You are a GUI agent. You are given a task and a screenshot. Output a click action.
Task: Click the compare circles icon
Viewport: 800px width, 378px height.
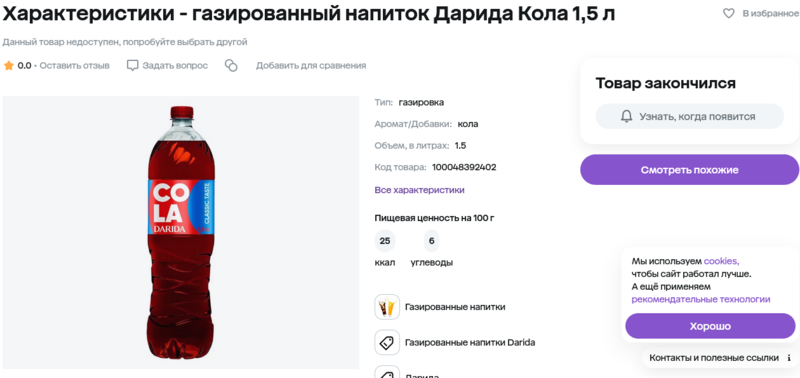[231, 66]
